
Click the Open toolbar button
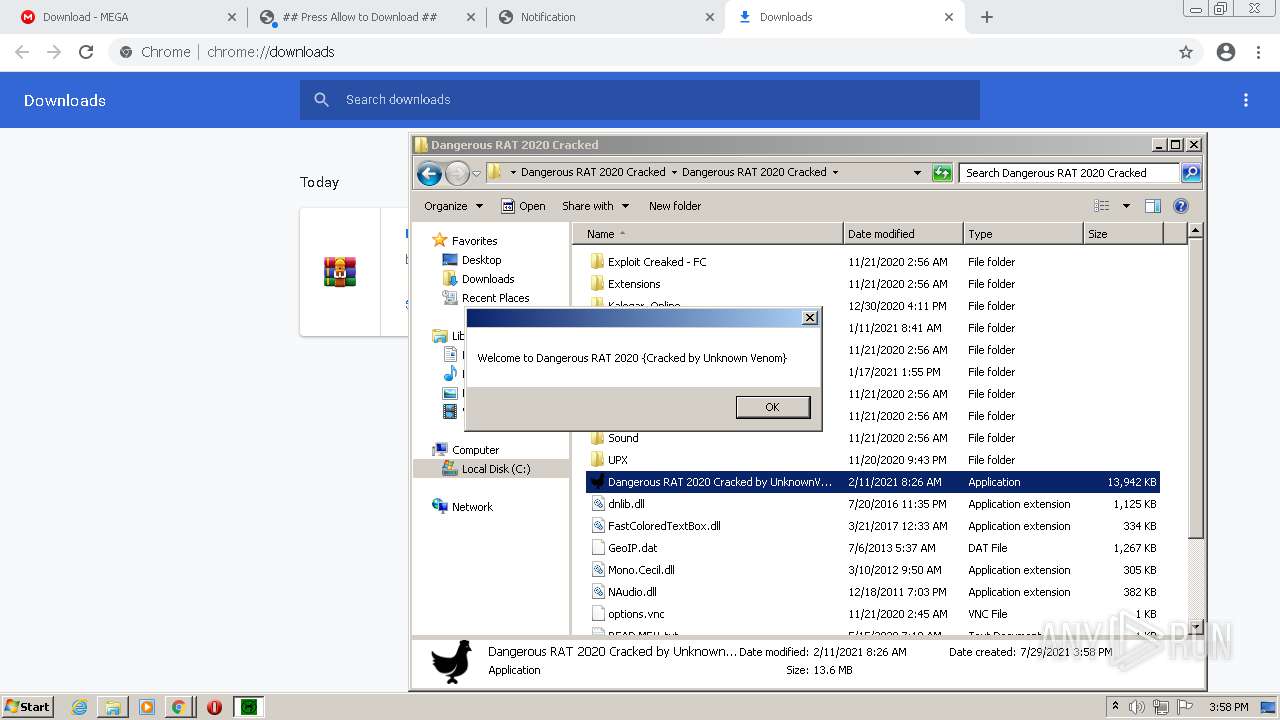[x=523, y=206]
